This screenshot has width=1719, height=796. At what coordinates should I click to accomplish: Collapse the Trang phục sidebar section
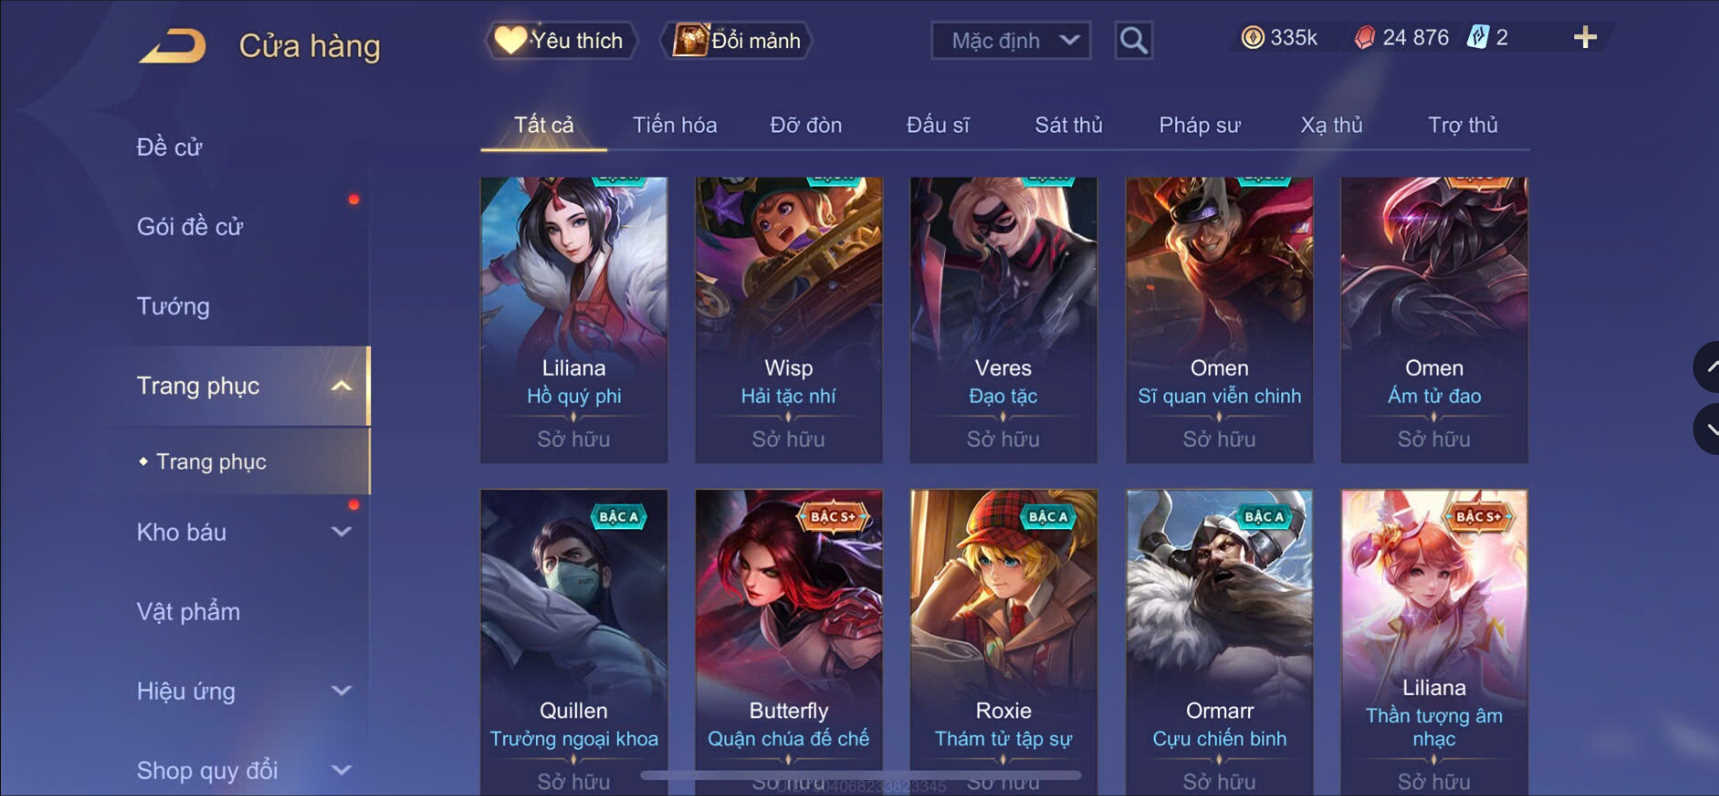click(341, 386)
